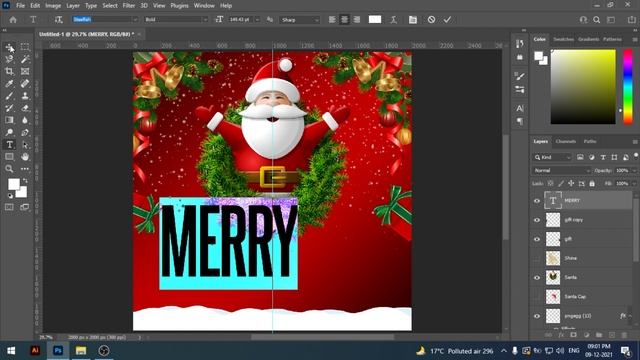Select the Brush tool
This screenshot has height=360, width=640.
9,96
